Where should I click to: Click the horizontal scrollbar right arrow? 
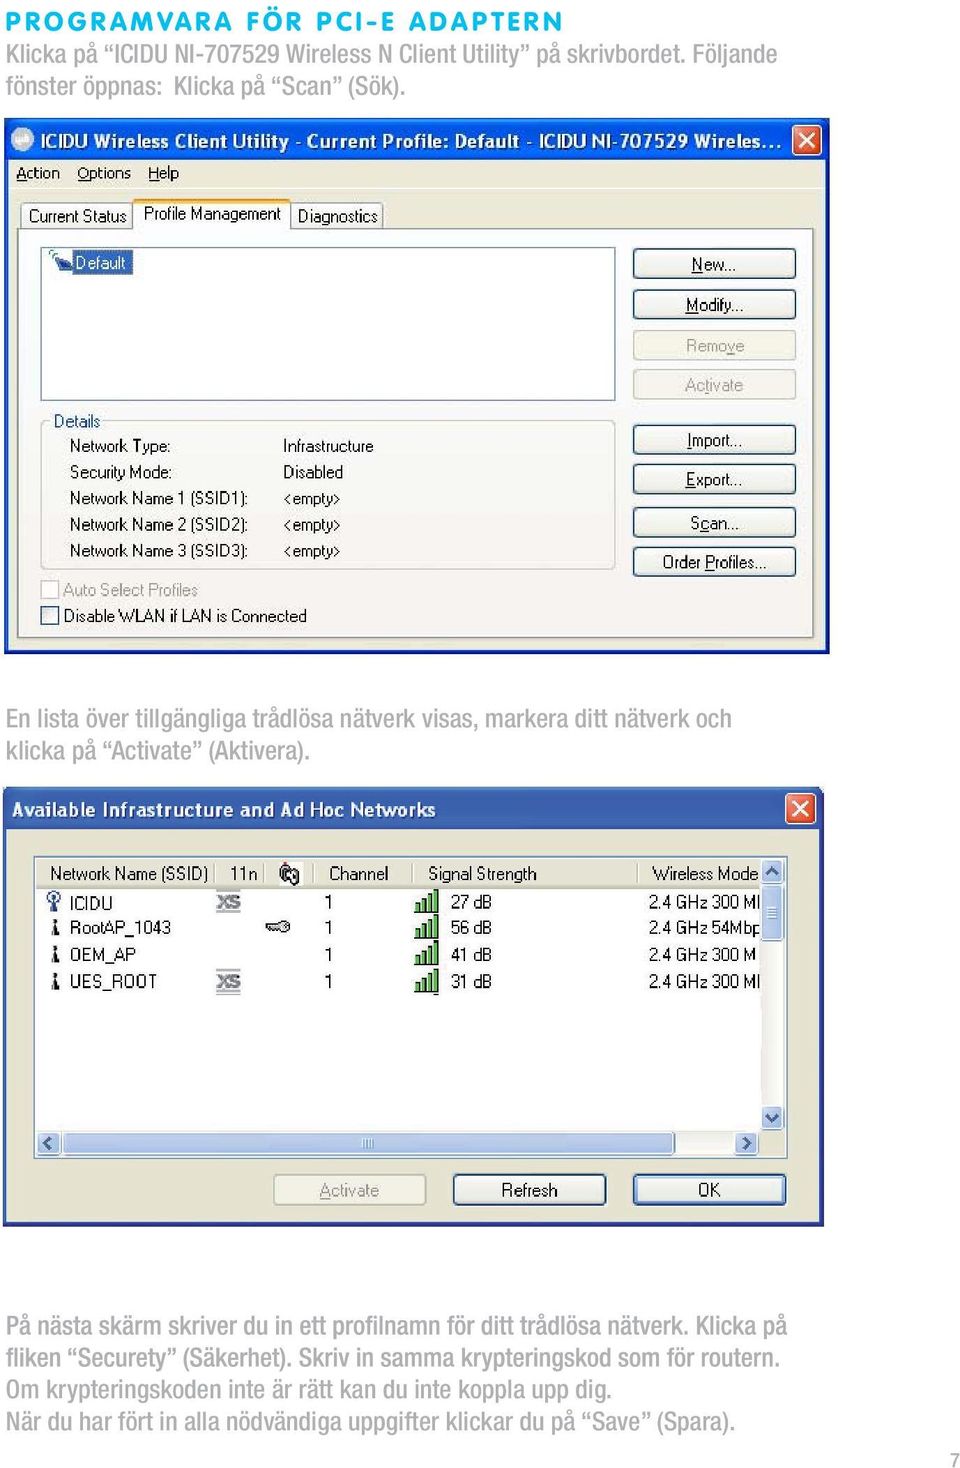point(746,1143)
